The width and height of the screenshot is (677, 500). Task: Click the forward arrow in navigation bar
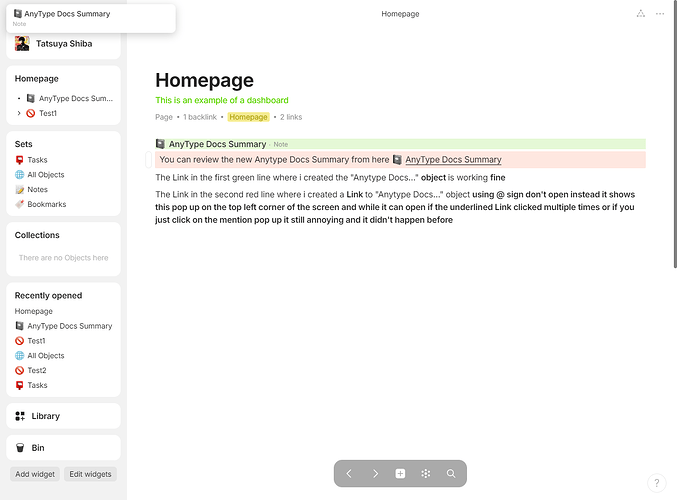(x=375, y=474)
